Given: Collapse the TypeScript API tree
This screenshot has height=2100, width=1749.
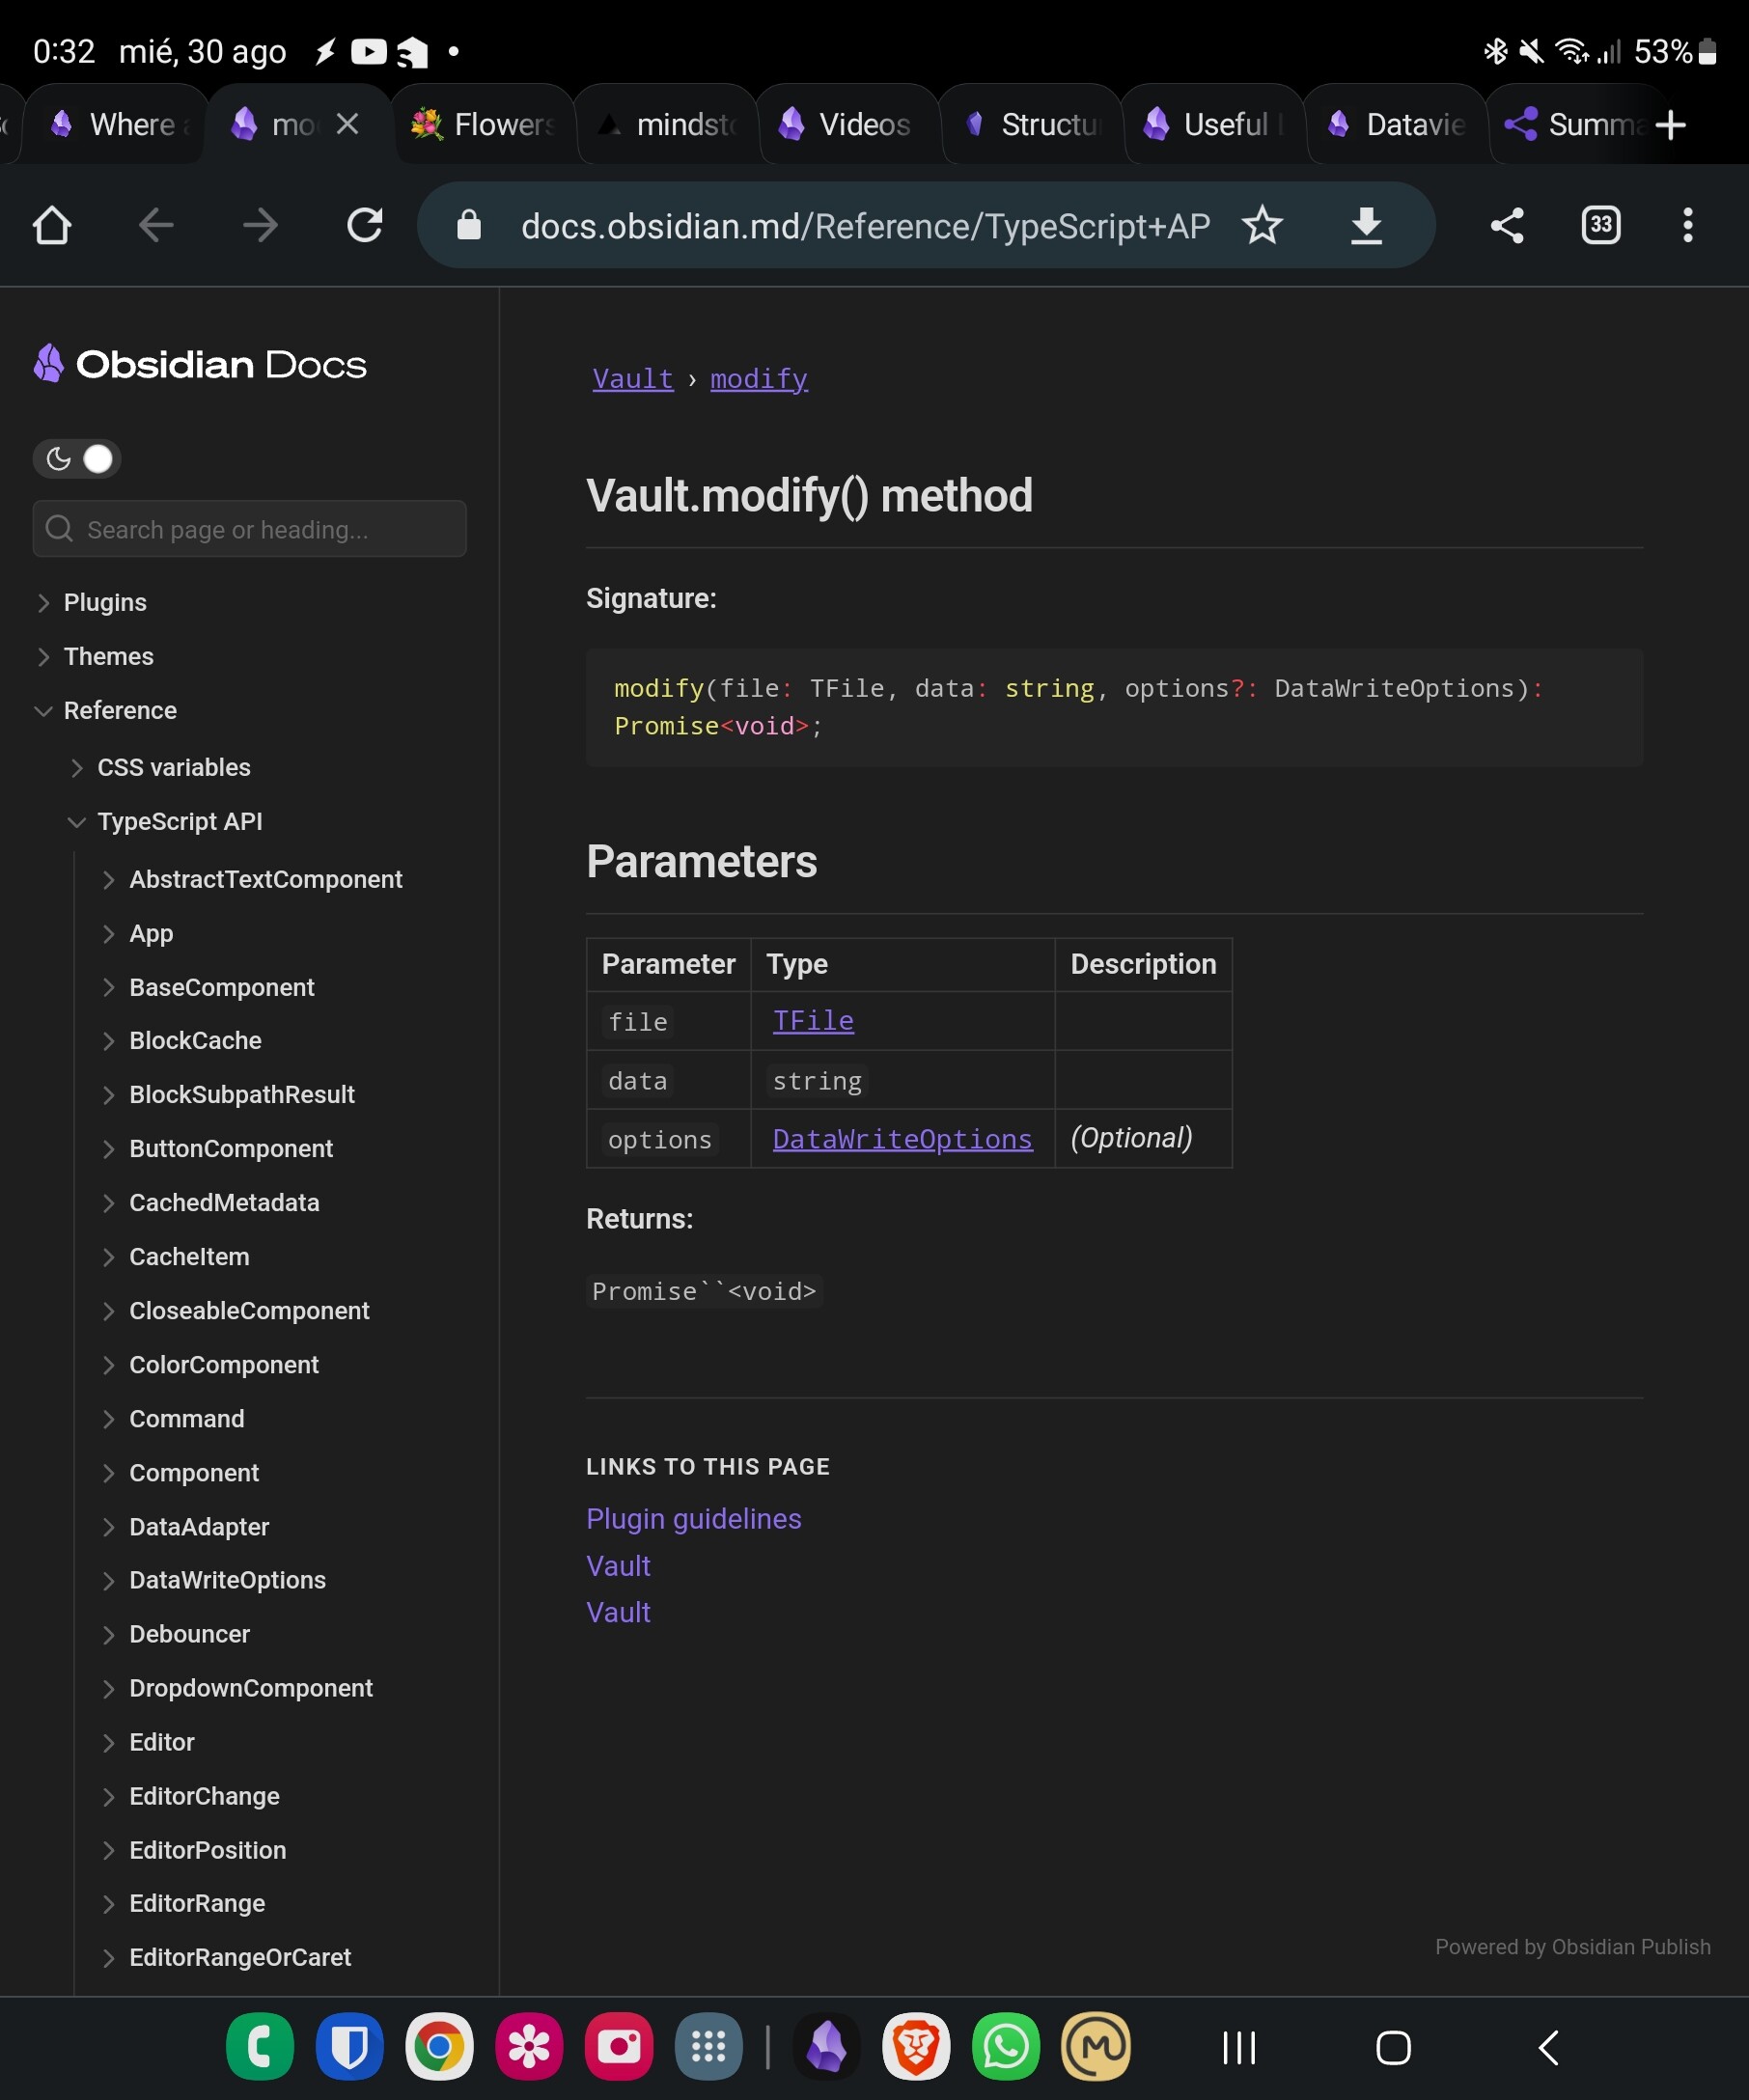Looking at the screenshot, I should (x=77, y=821).
